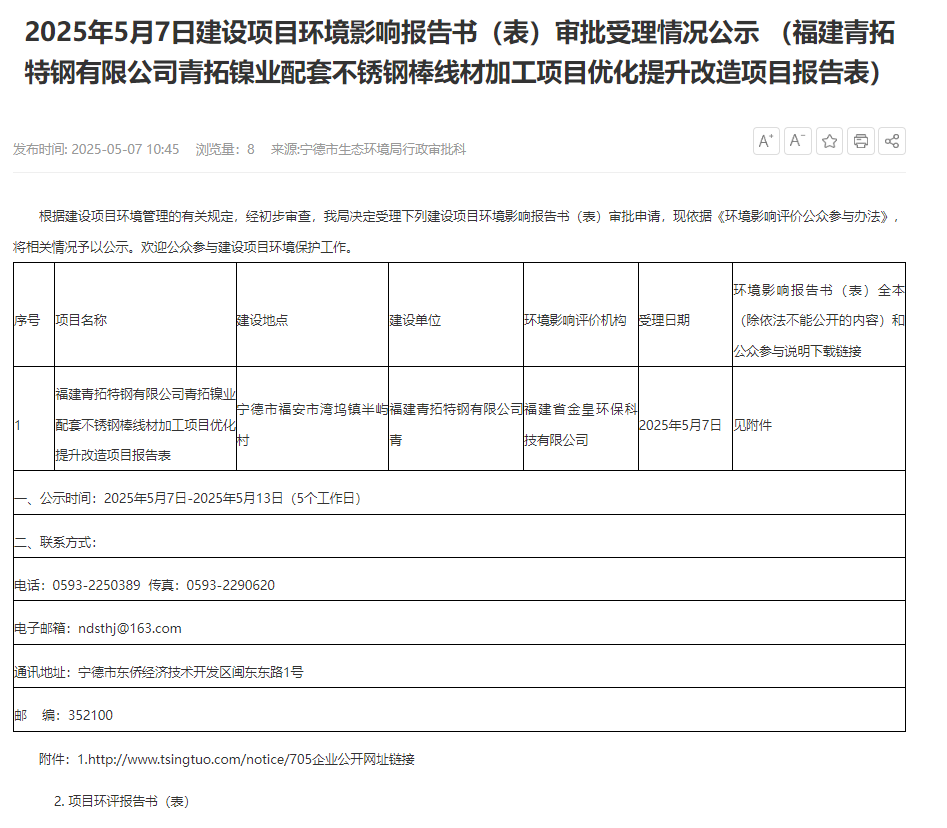Print the page using printer icon
The image size is (947, 828).
pos(860,141)
